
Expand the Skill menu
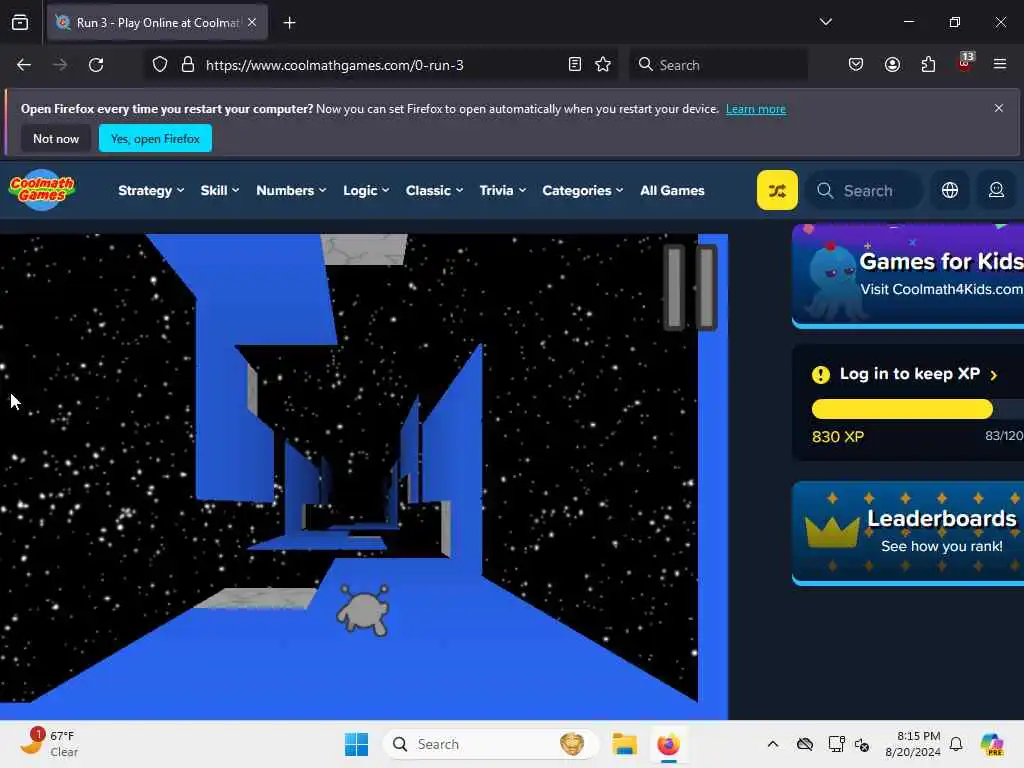coord(219,191)
